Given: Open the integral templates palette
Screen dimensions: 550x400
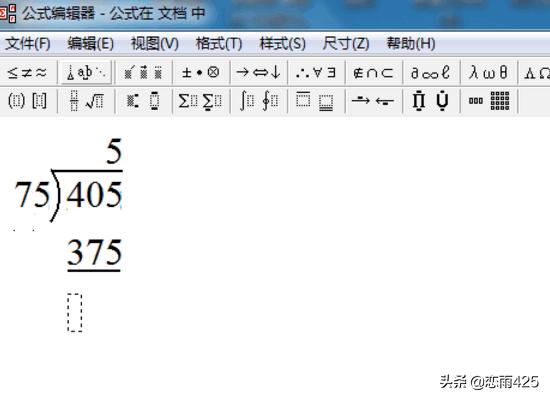Looking at the screenshot, I should coord(259,101).
